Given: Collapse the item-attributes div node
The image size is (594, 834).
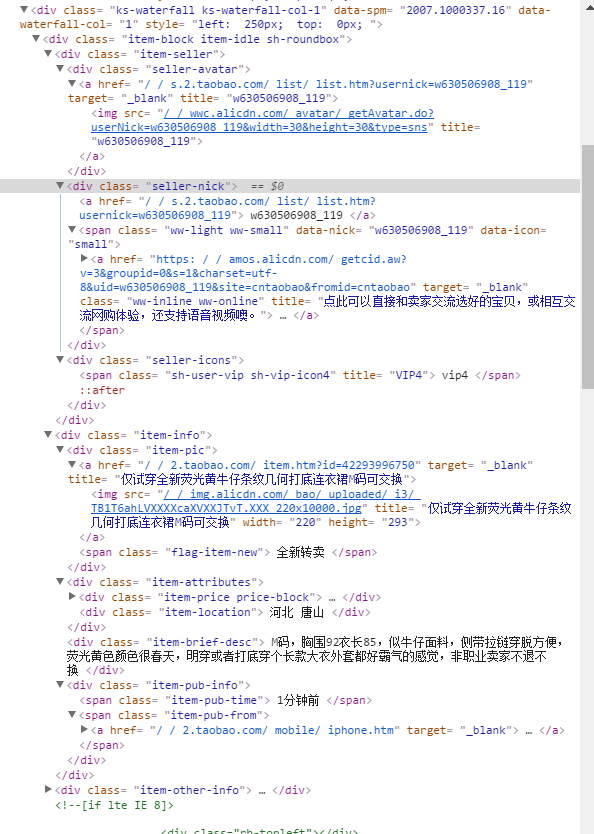Looking at the screenshot, I should (60, 582).
